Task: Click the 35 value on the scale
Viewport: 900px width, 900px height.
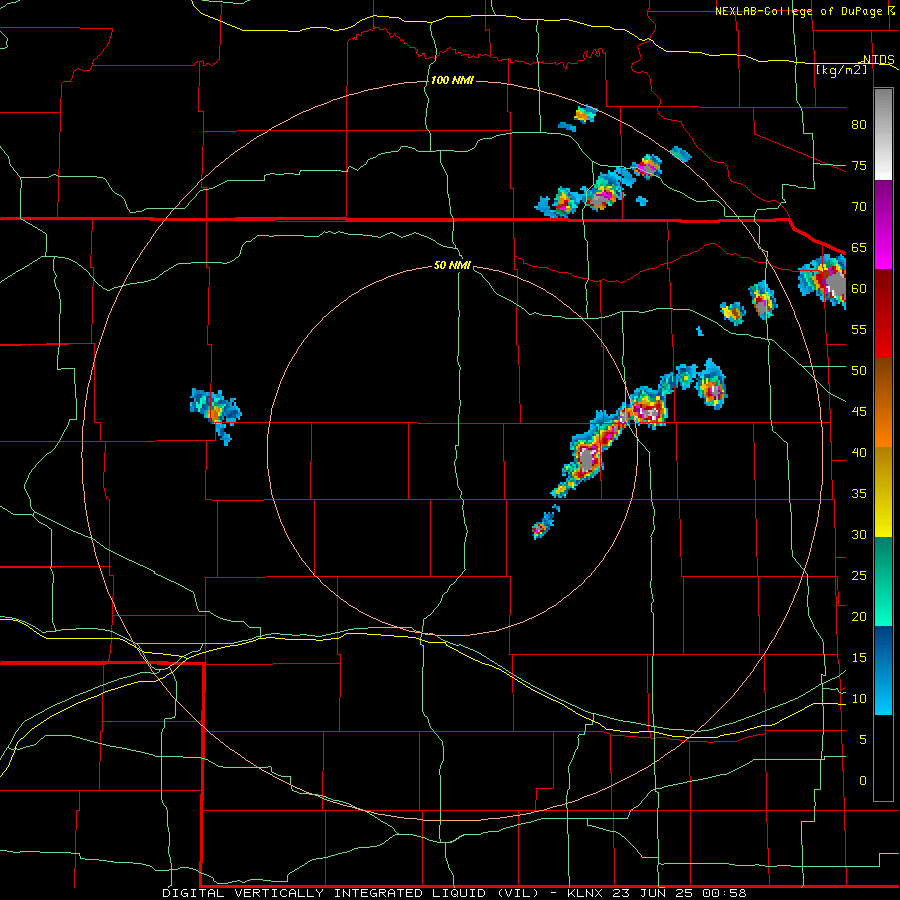Action: click(859, 494)
